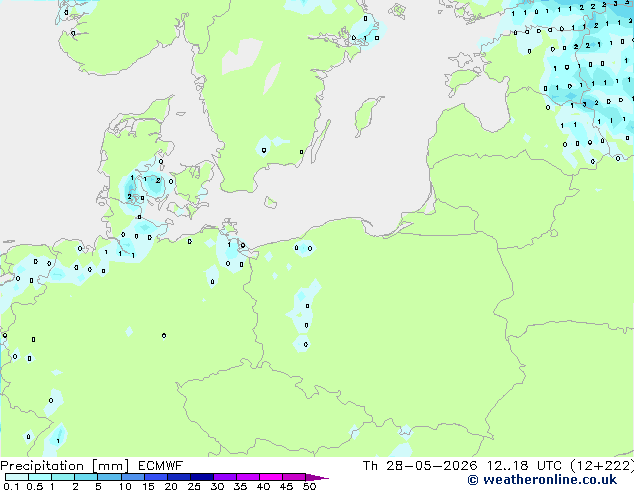The width and height of the screenshot is (634, 490).
Task: Click the 0.5–1 mm legend color swatch
Action: pyautogui.click(x=40, y=477)
